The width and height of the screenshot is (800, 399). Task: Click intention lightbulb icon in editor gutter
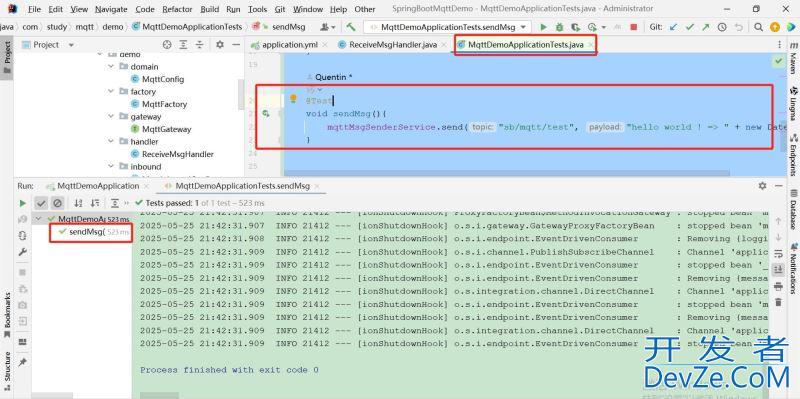point(293,98)
